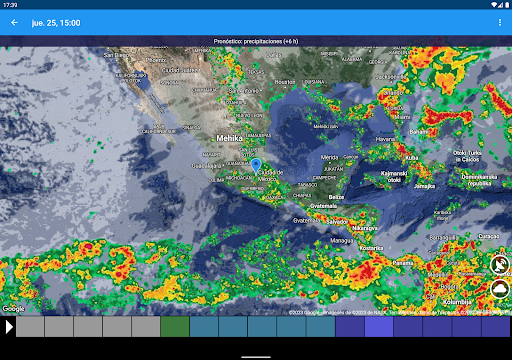This screenshot has height=360, width=512.
Task: Click the 'Otoki Turks in Caicos' label
Action: 467,156
